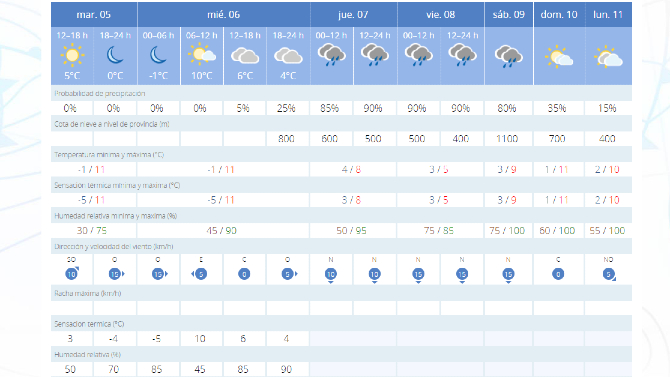Click the 700 snow level value
This screenshot has height=377, width=670.
click(x=557, y=139)
